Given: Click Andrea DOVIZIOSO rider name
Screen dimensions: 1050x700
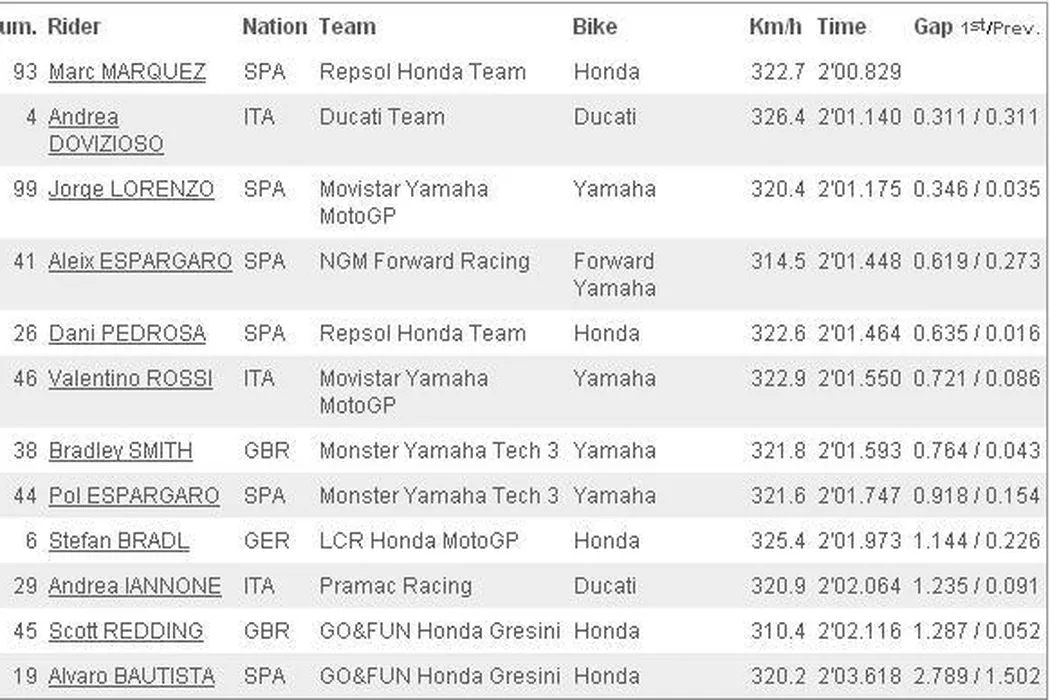Looking at the screenshot, I should (x=105, y=131).
